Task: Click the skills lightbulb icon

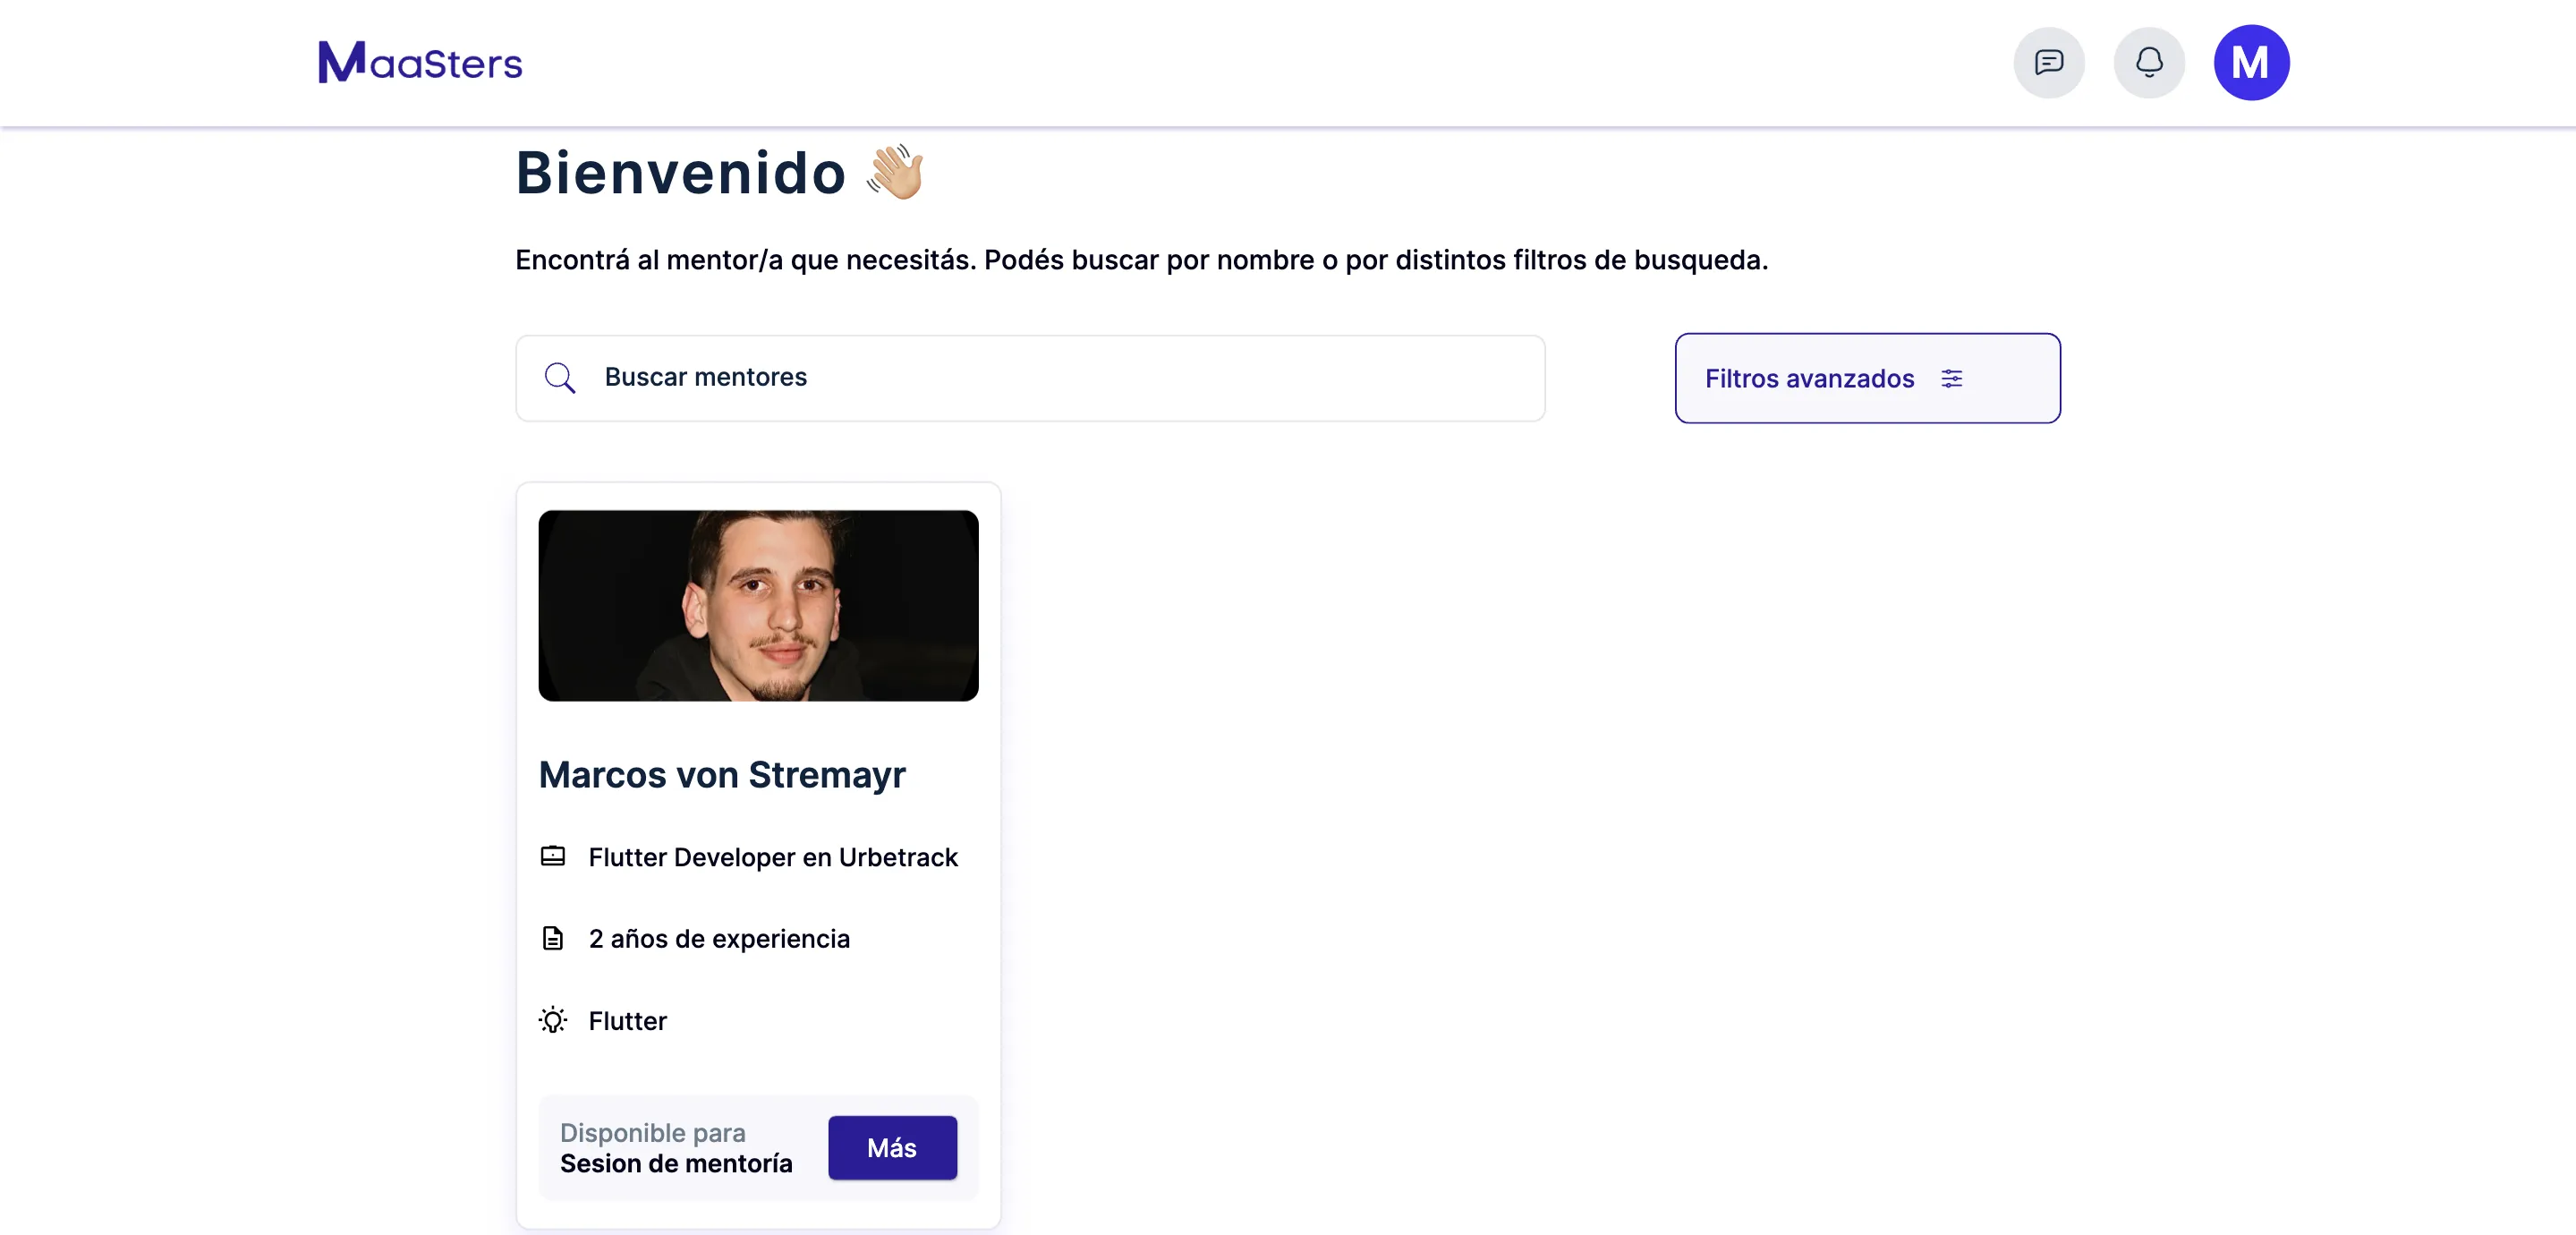Action: tap(553, 1020)
